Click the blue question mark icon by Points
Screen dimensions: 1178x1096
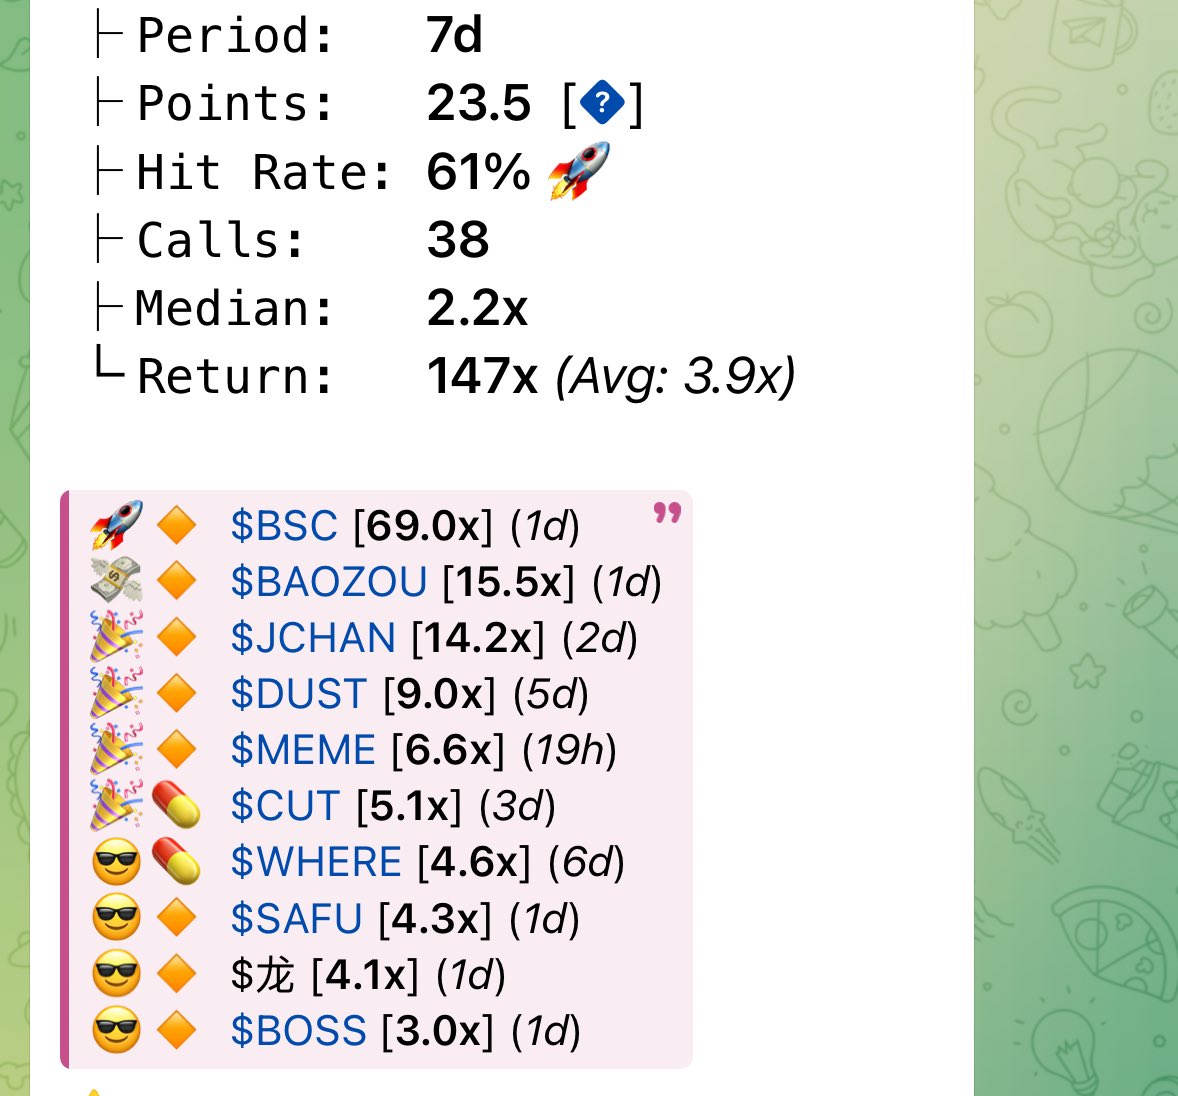pos(602,103)
